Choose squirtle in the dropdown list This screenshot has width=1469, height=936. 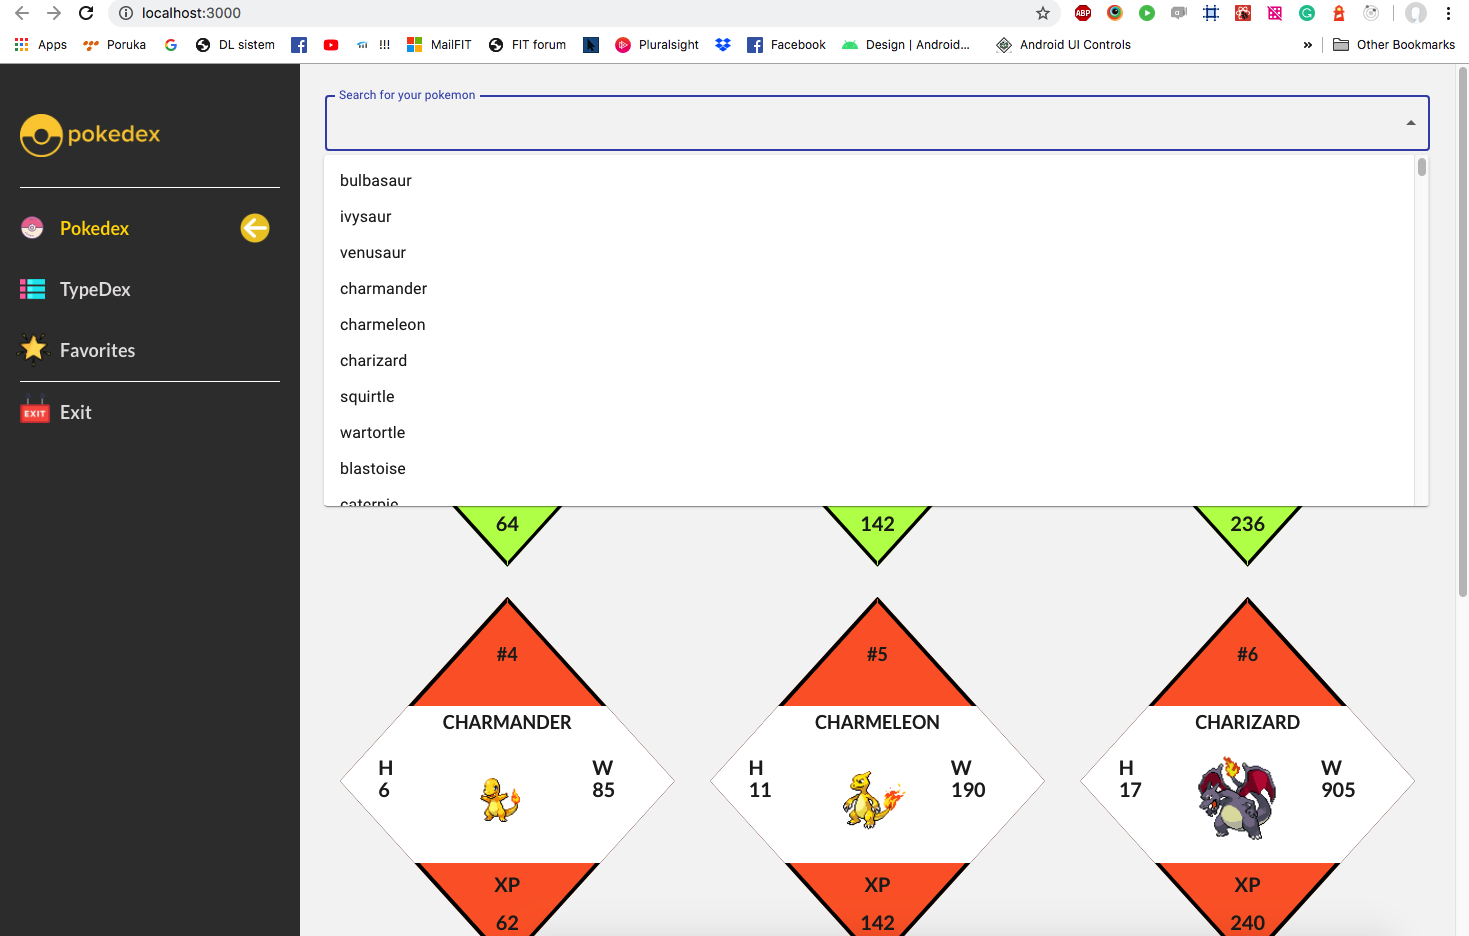(x=367, y=396)
